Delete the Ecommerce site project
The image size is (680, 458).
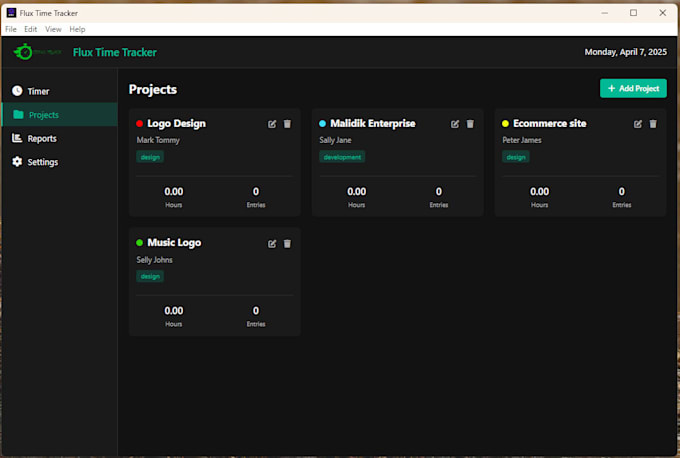(x=653, y=124)
